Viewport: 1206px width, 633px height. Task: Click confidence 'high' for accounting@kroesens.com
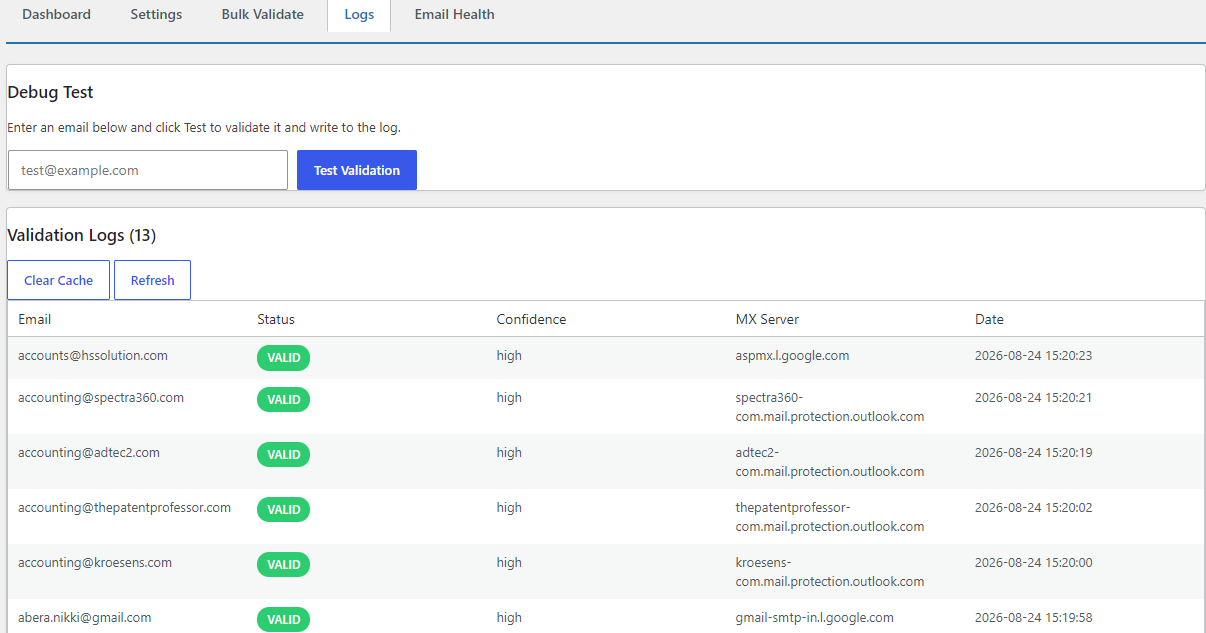click(x=509, y=562)
